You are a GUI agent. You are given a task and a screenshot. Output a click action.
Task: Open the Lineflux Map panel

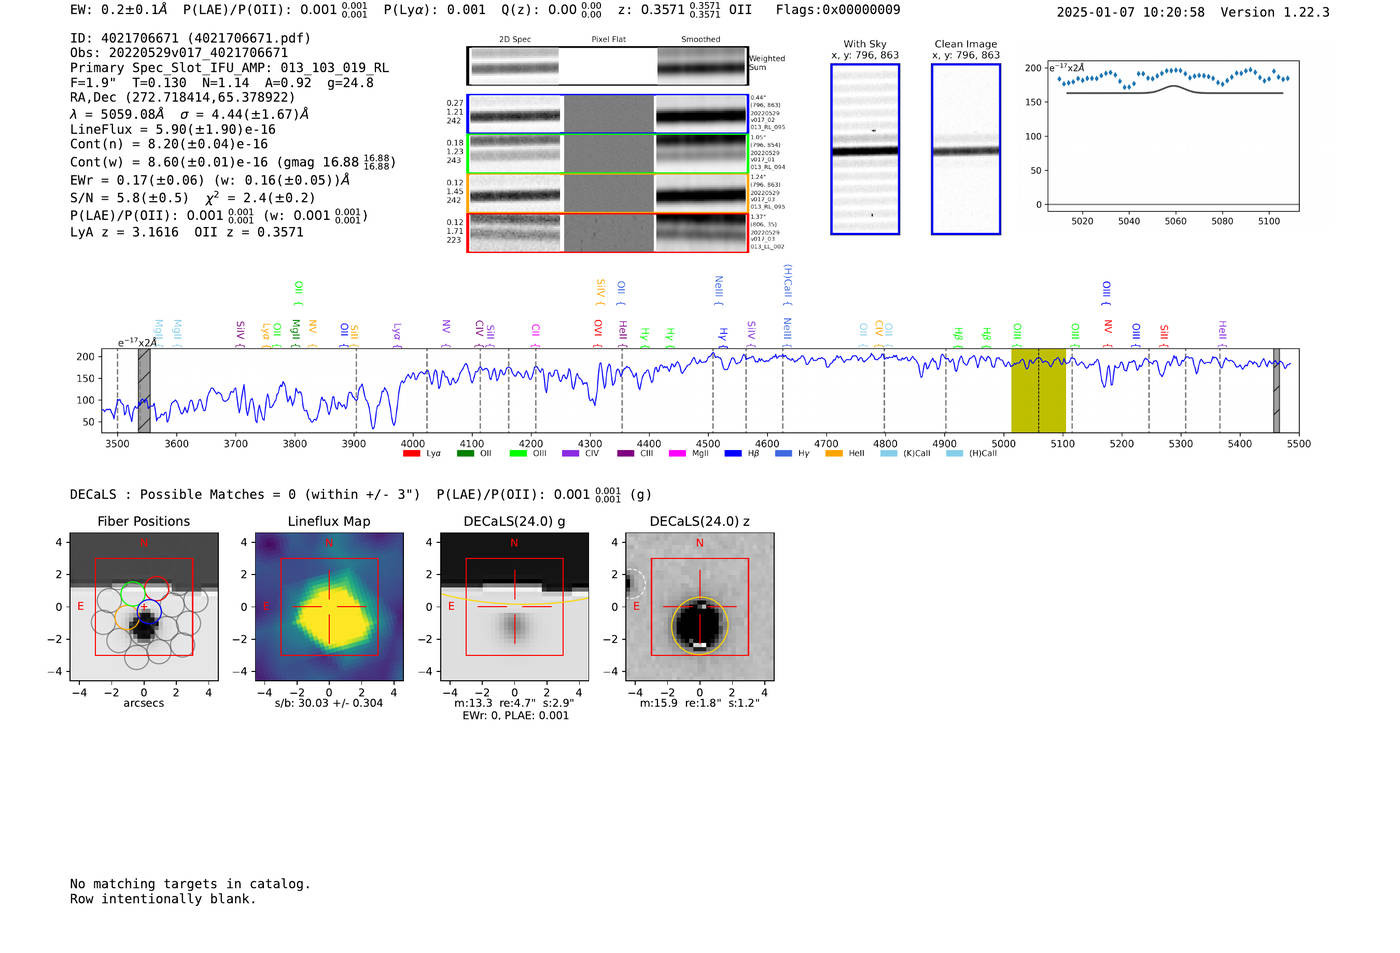(329, 606)
